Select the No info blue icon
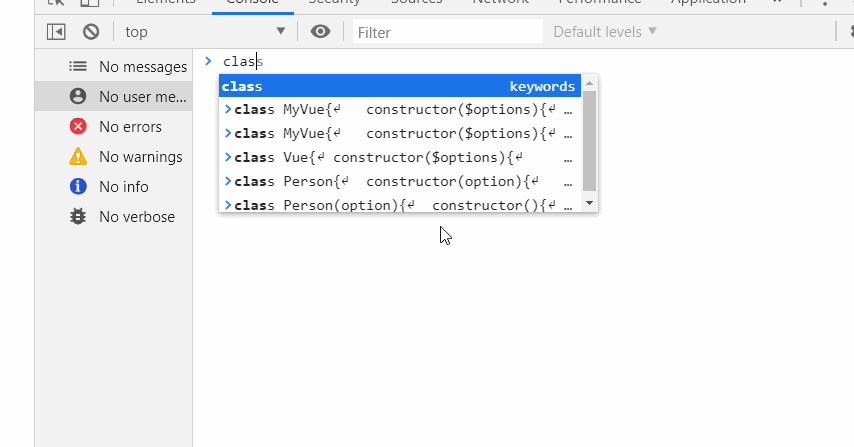Image resolution: width=854 pixels, height=447 pixels. tap(78, 186)
